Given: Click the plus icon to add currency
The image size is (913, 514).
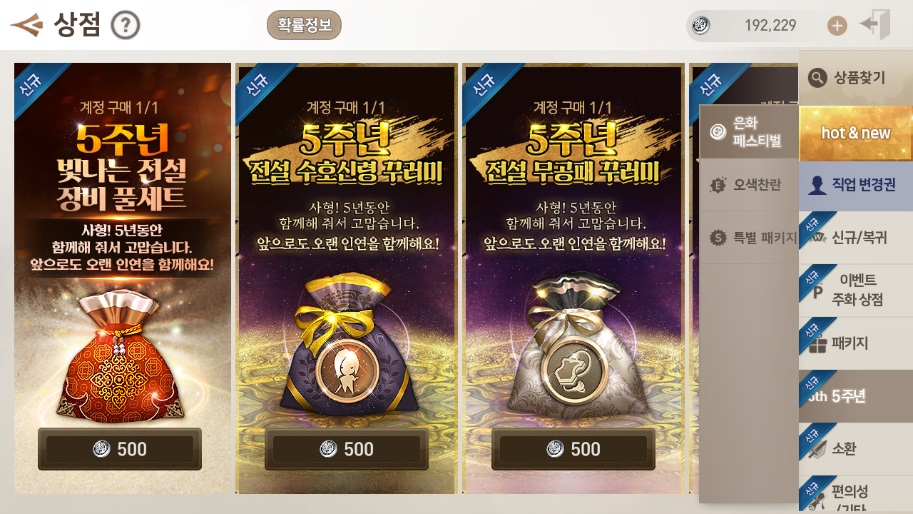Looking at the screenshot, I should tap(837, 26).
